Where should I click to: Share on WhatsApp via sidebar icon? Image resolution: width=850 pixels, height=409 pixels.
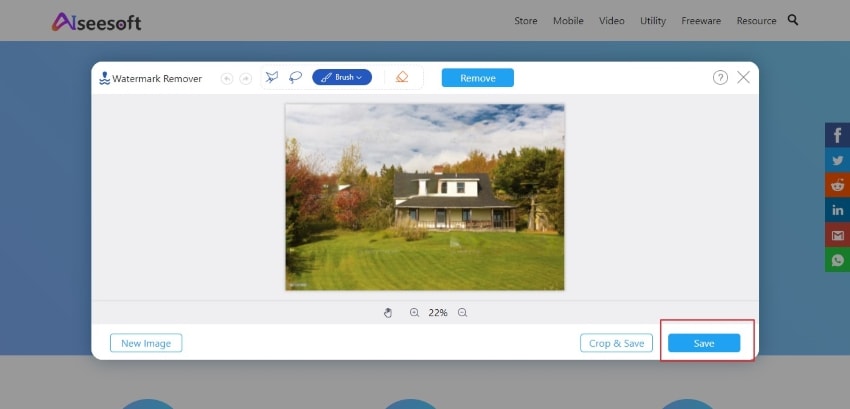(x=838, y=260)
